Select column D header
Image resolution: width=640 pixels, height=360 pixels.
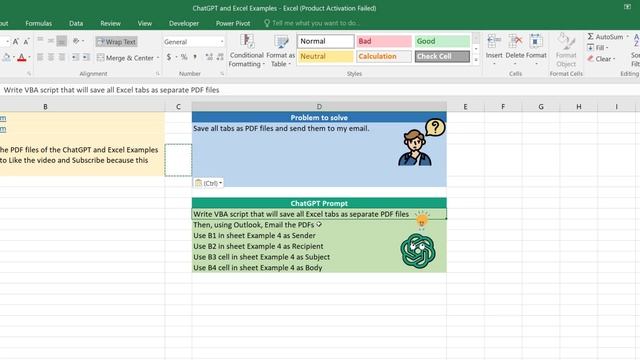[319, 107]
